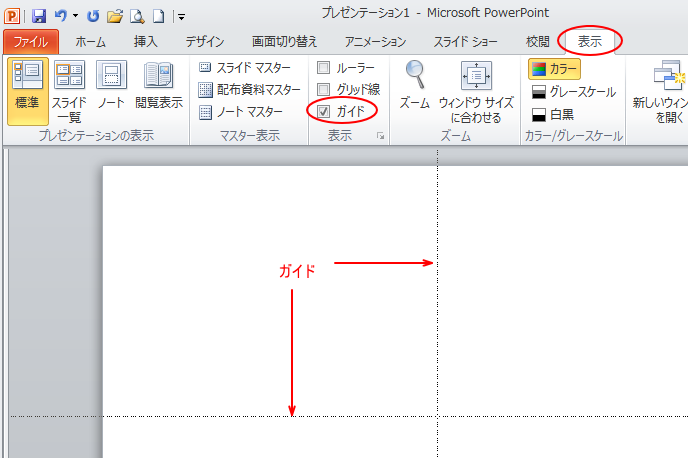Turn on グリッド線 gridlines checkbox
This screenshot has height=458, width=688.
(x=323, y=90)
